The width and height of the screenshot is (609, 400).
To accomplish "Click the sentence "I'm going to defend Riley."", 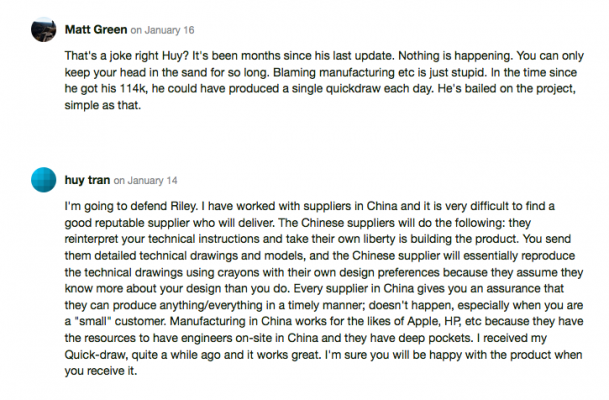I will [x=131, y=206].
